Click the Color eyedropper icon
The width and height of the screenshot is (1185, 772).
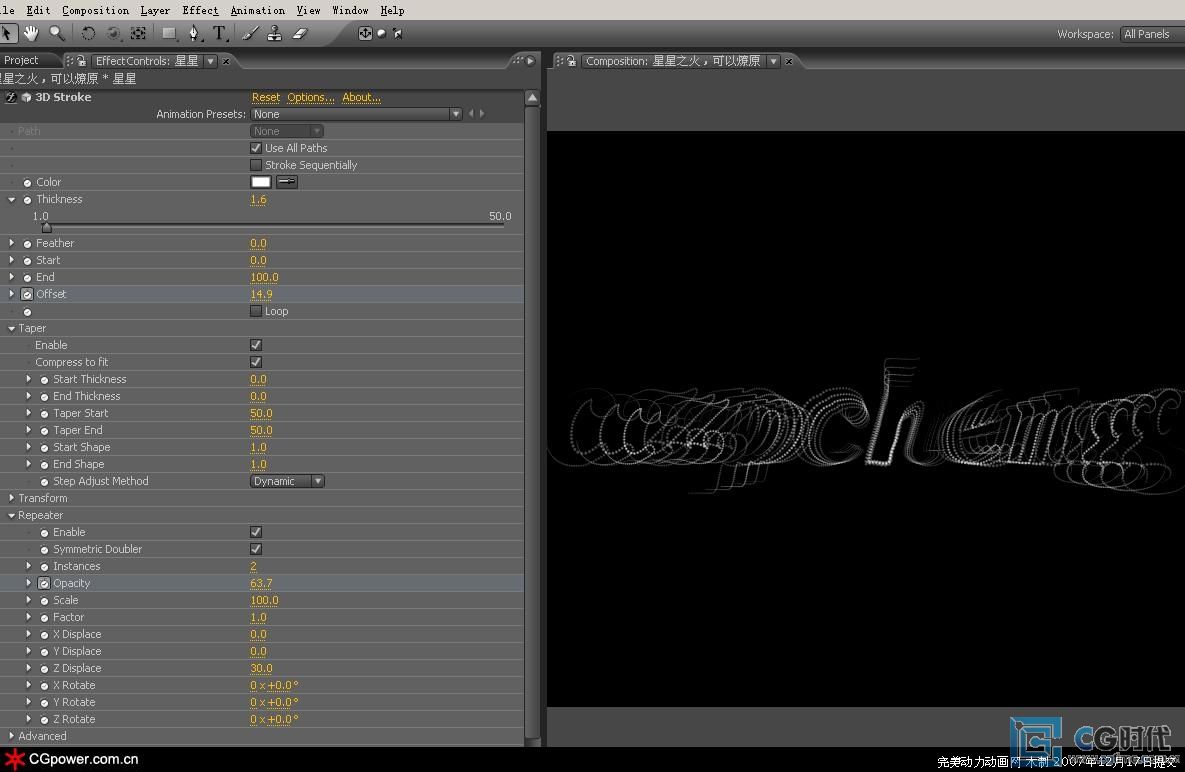[286, 182]
